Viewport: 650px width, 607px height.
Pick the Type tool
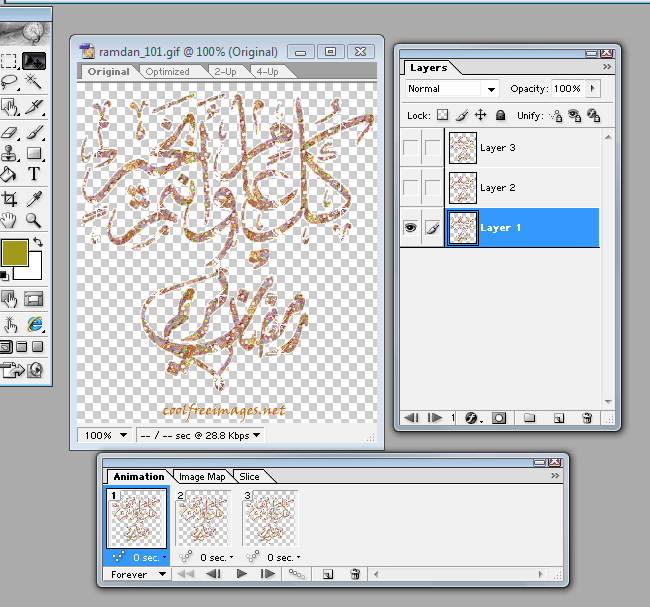(x=33, y=174)
